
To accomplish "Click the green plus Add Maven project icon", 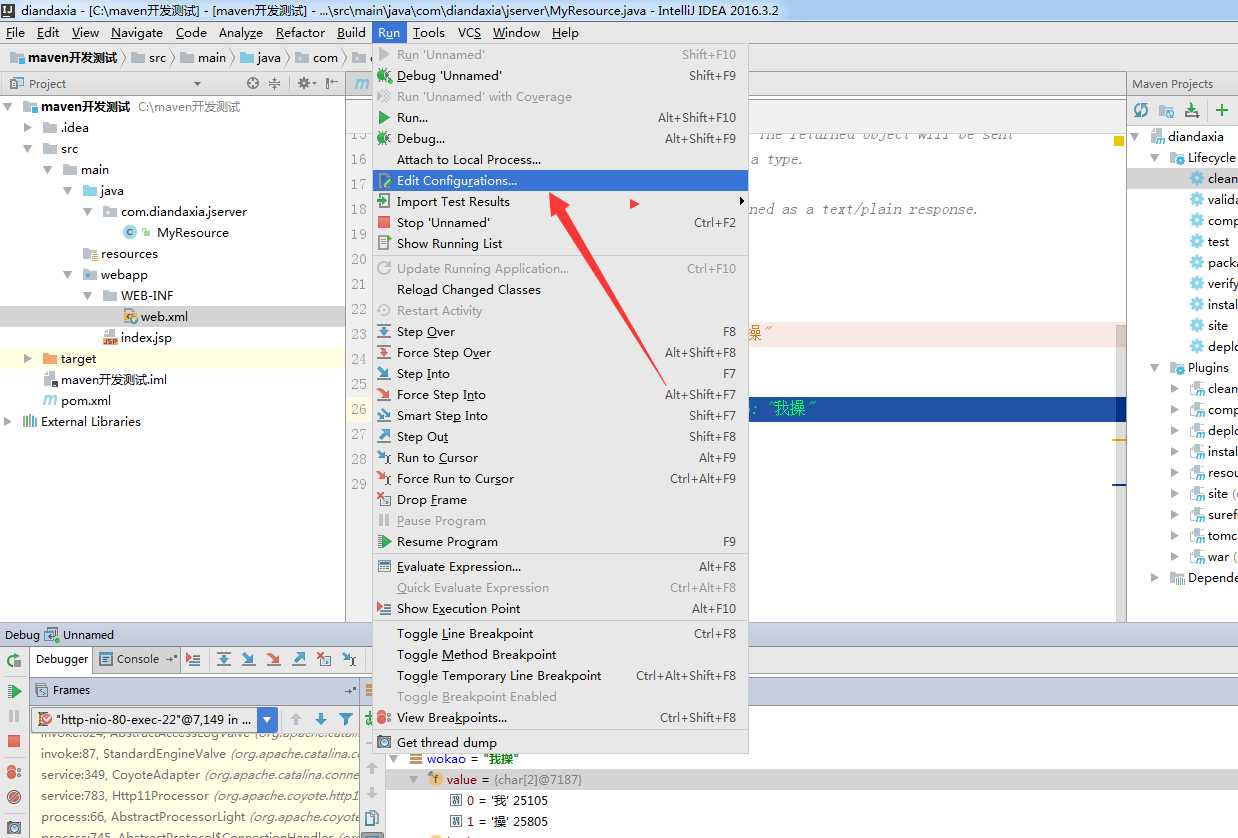I will (1222, 110).
